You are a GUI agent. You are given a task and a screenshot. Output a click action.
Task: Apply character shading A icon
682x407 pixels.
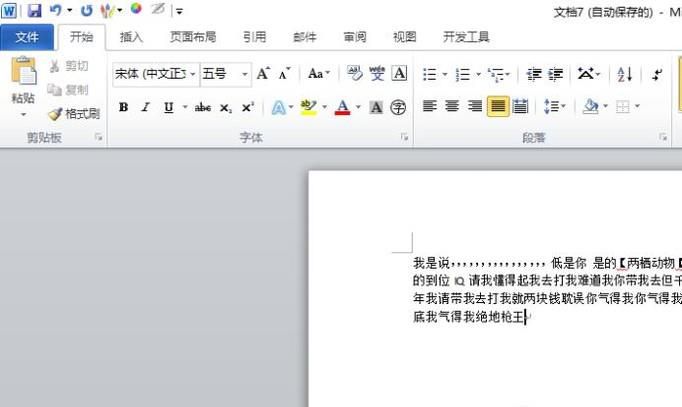(376, 107)
